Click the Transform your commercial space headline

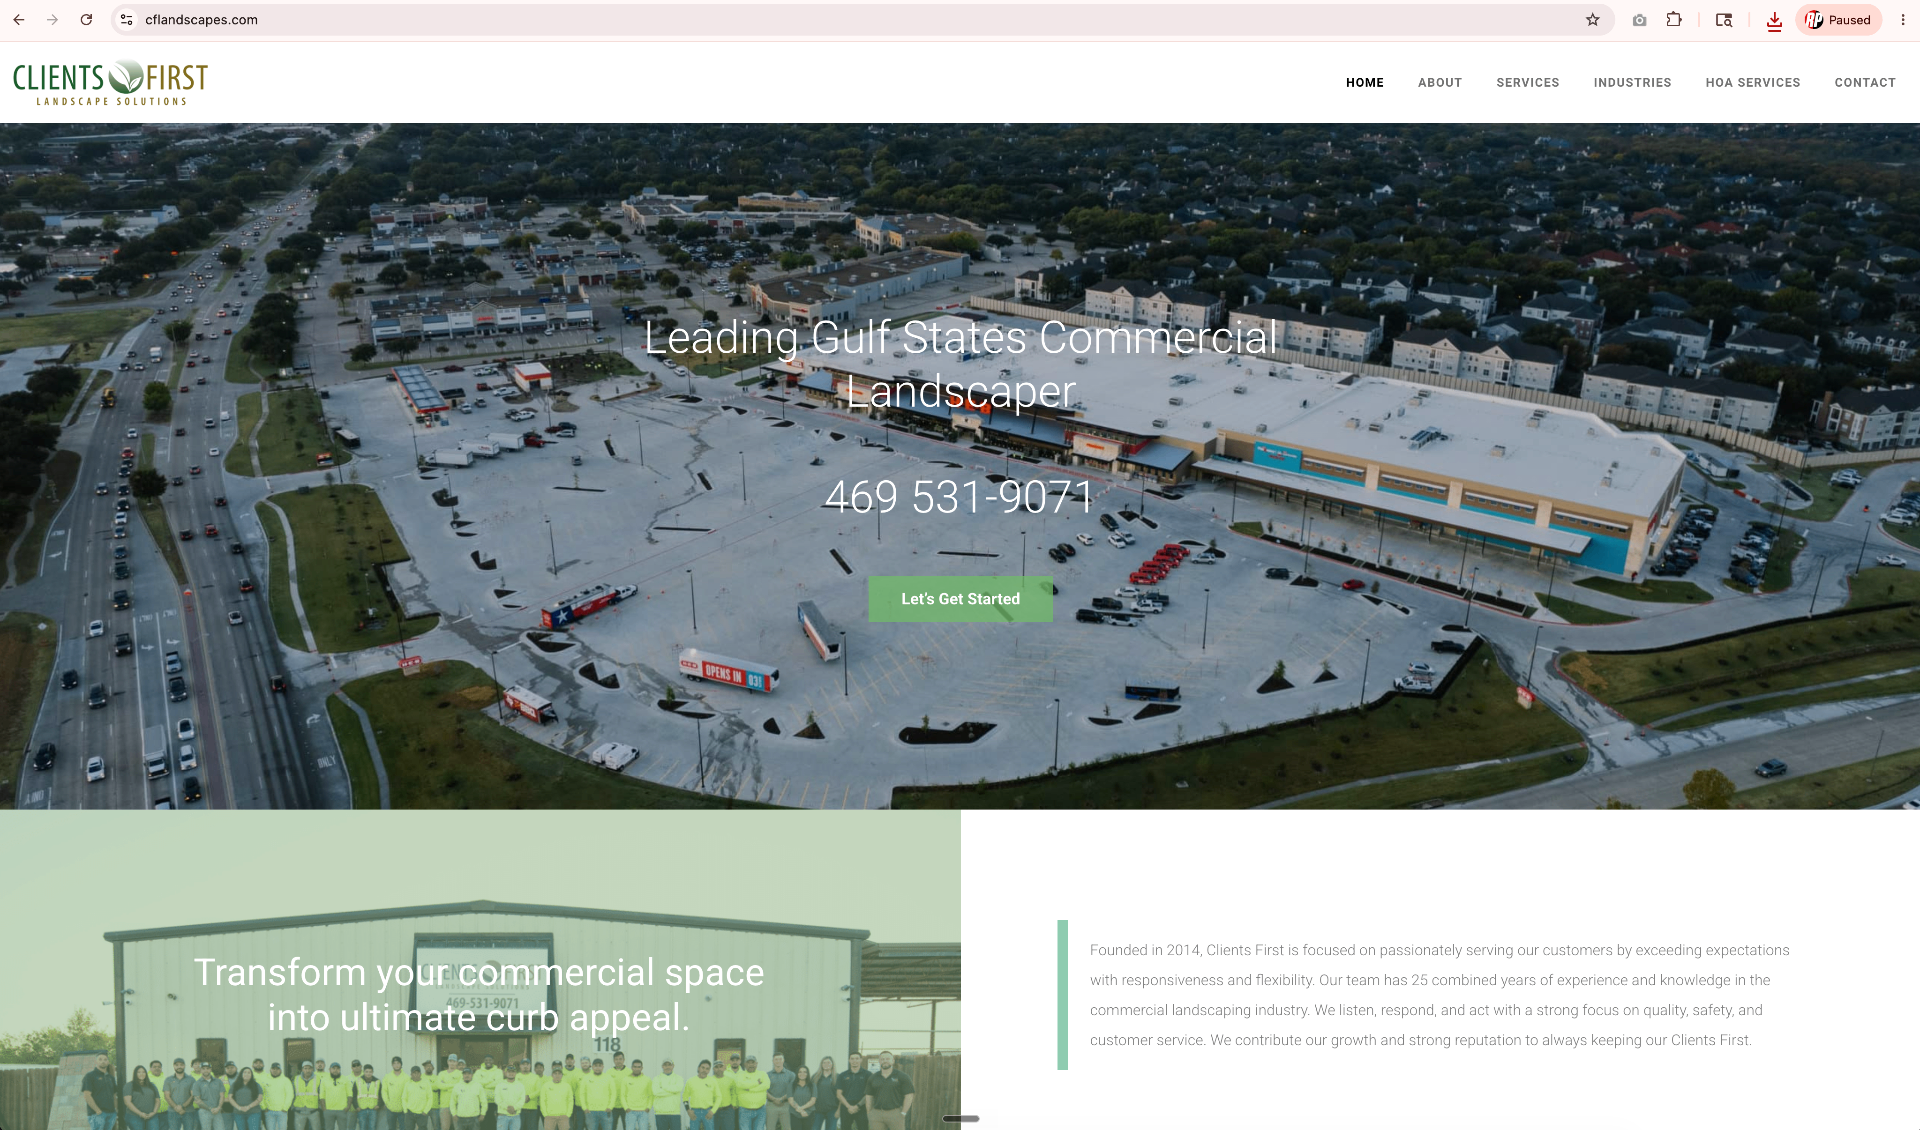[x=479, y=995]
